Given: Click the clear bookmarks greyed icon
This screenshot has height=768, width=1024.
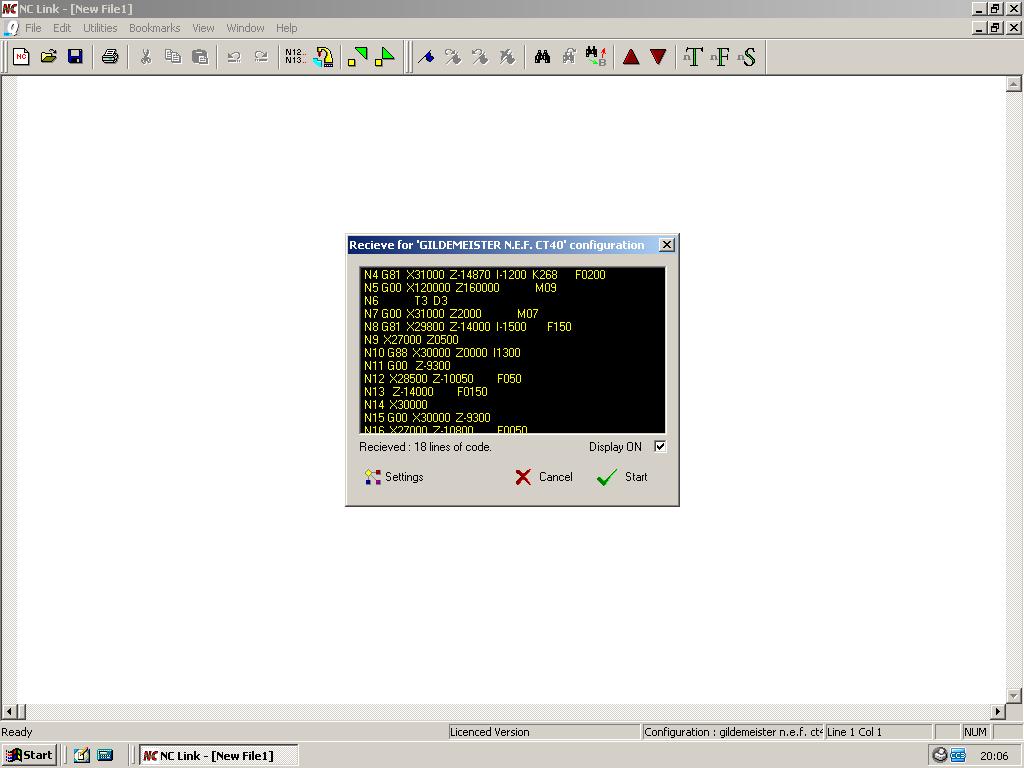Looking at the screenshot, I should tap(507, 57).
